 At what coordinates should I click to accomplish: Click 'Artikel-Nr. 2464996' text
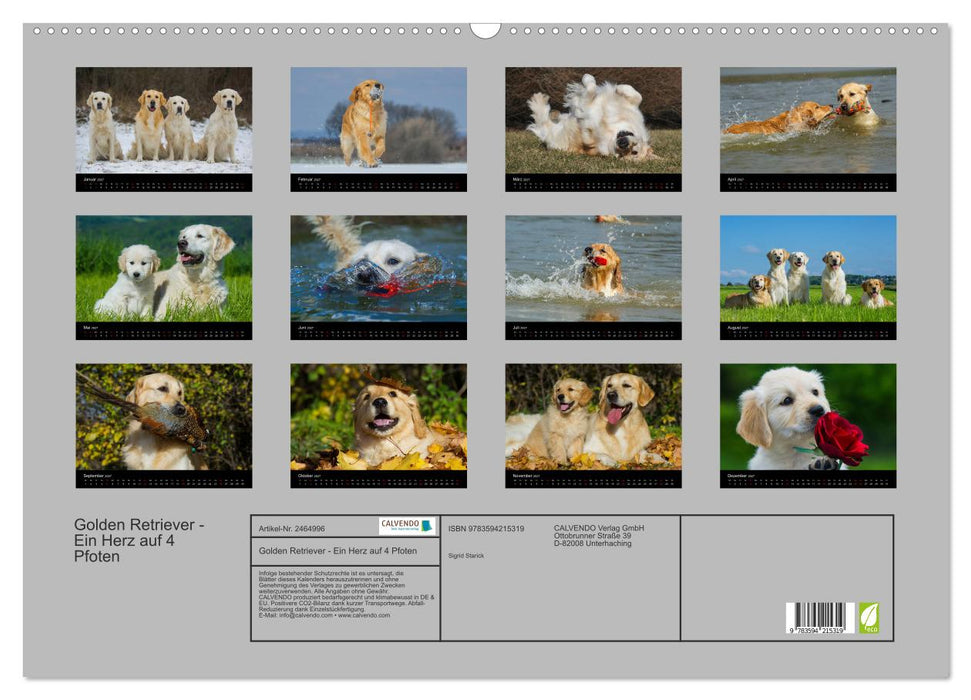pyautogui.click(x=292, y=528)
